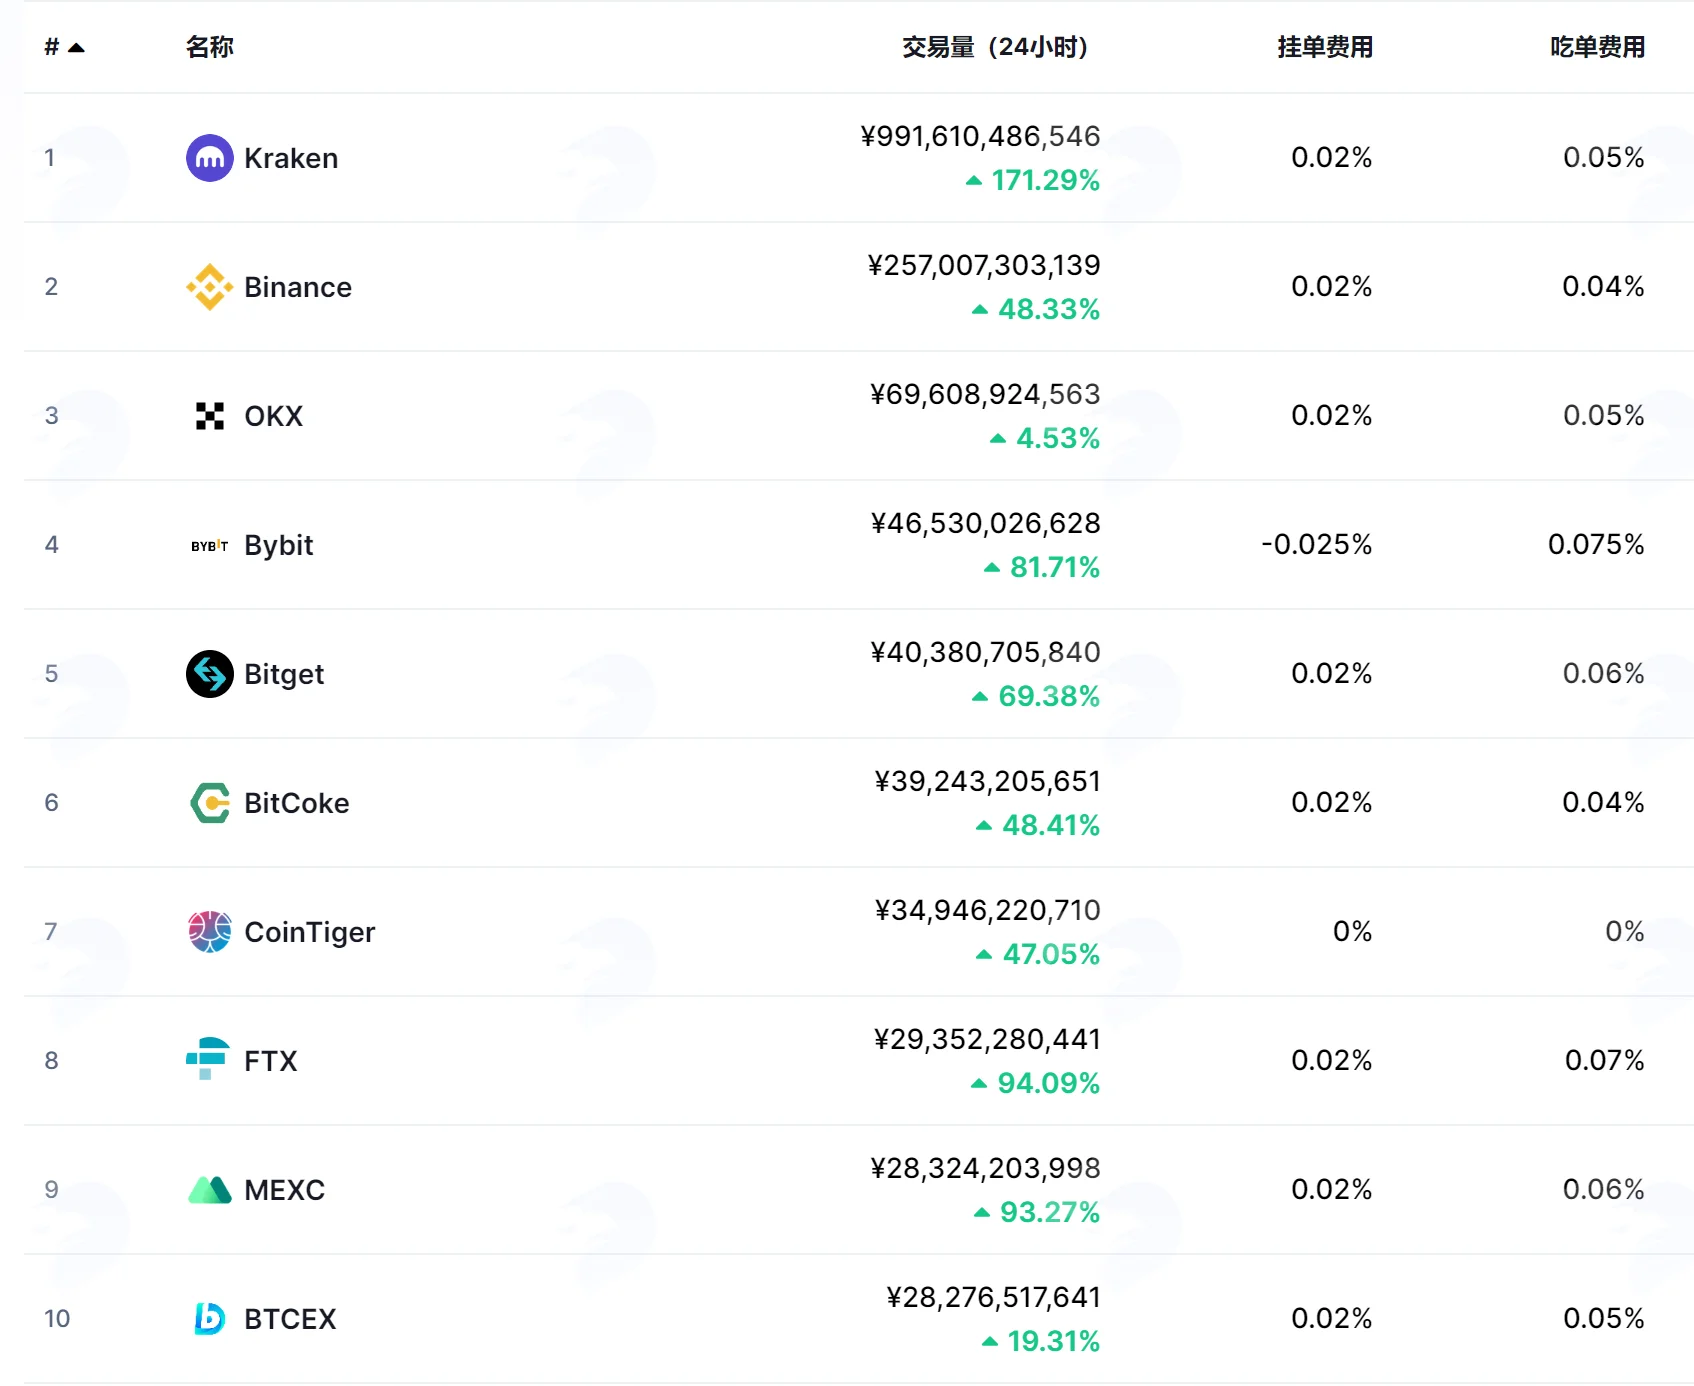Click the Kraken exchange logo icon
Screen dimensions: 1694x1386
click(x=210, y=158)
